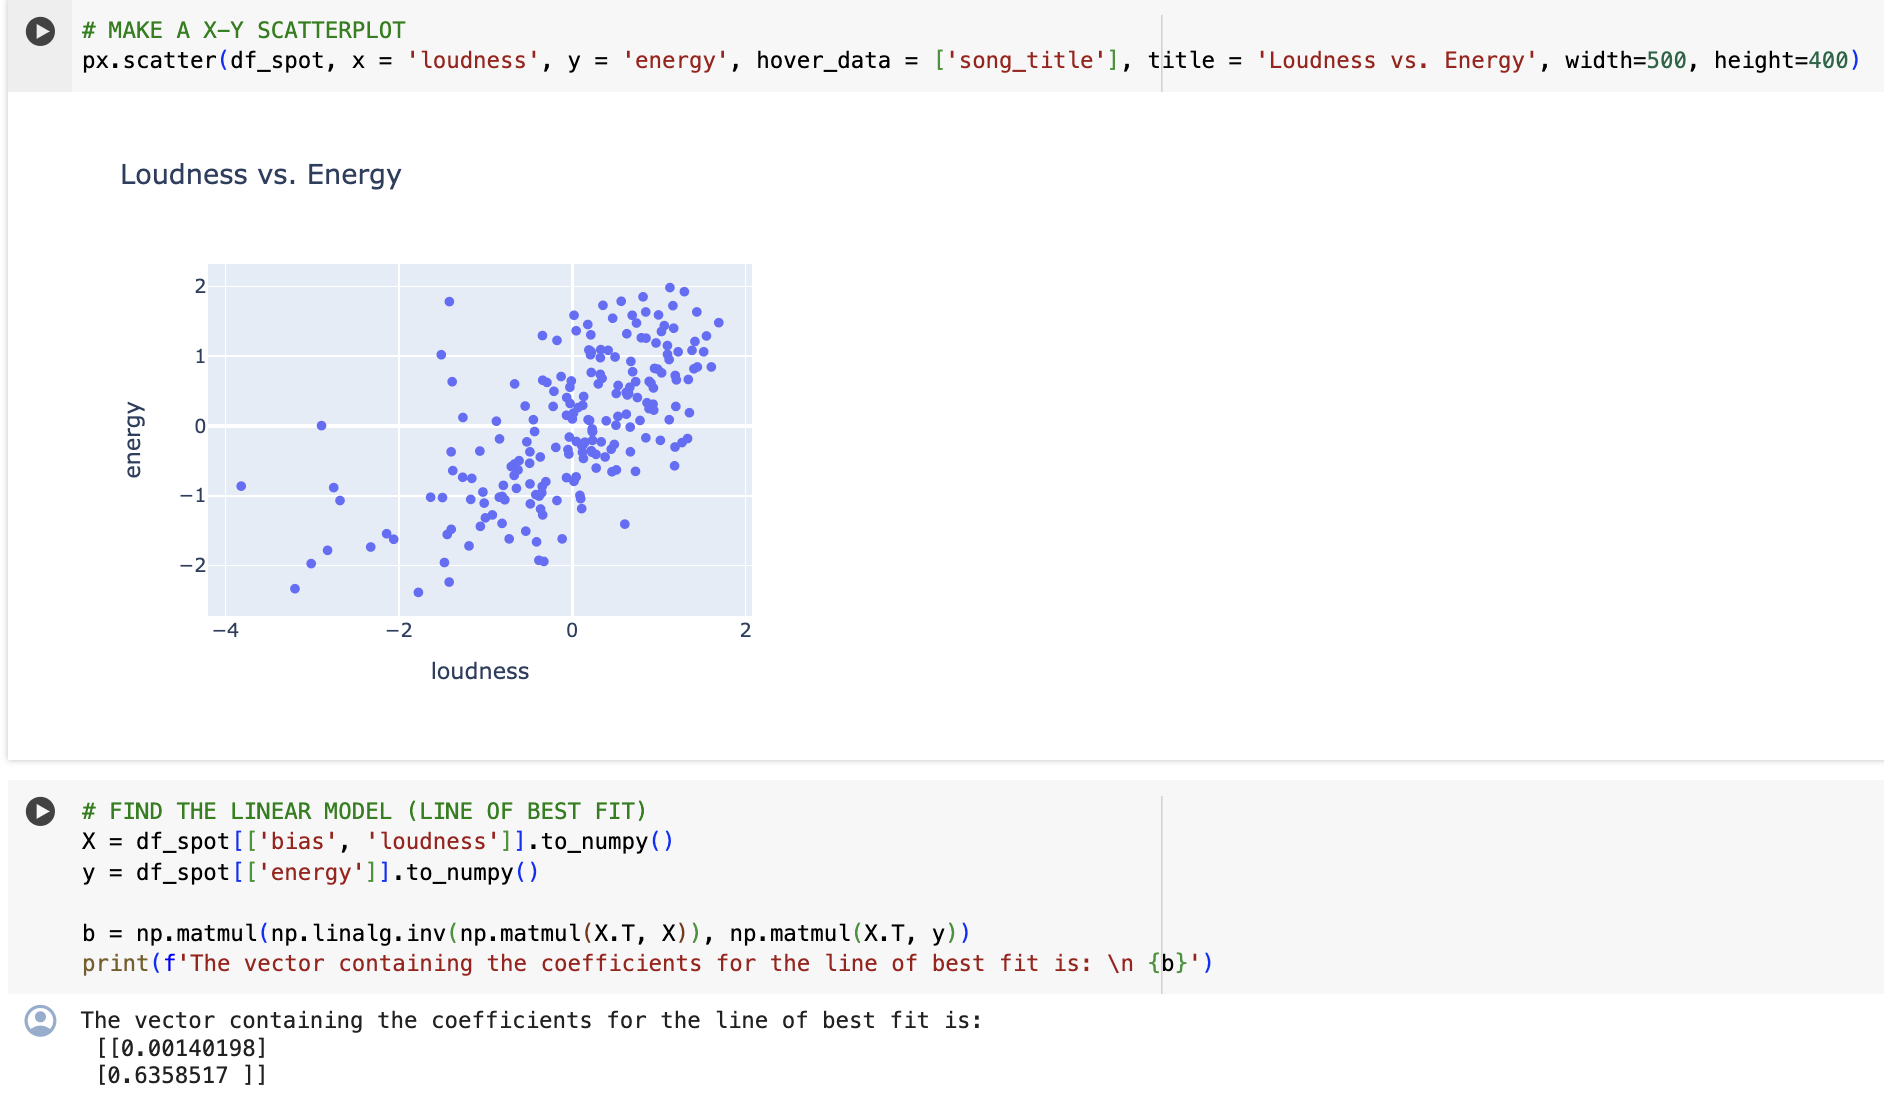The width and height of the screenshot is (1884, 1096).
Task: Click the print f-string code line
Action: [647, 964]
